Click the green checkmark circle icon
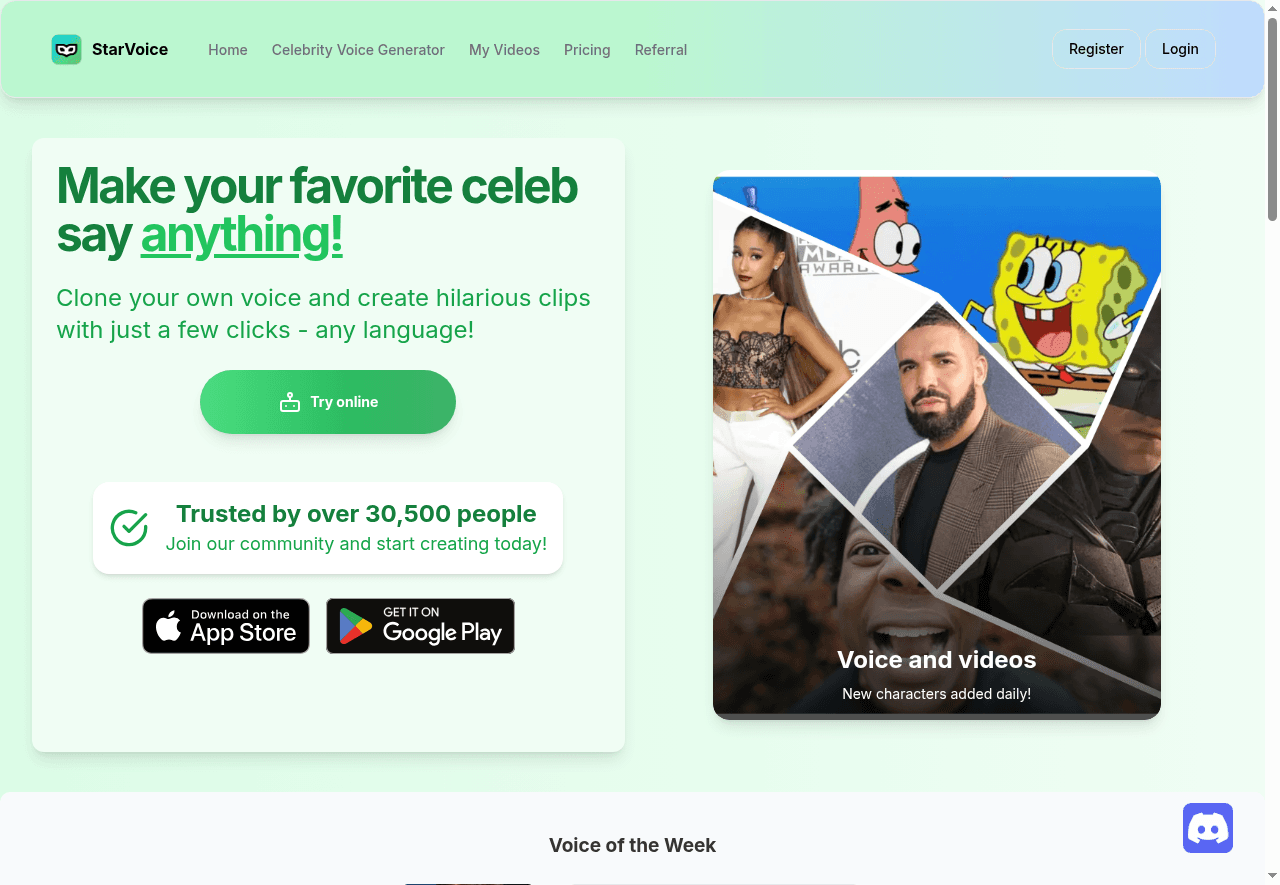Image resolution: width=1280 pixels, height=885 pixels. [129, 528]
